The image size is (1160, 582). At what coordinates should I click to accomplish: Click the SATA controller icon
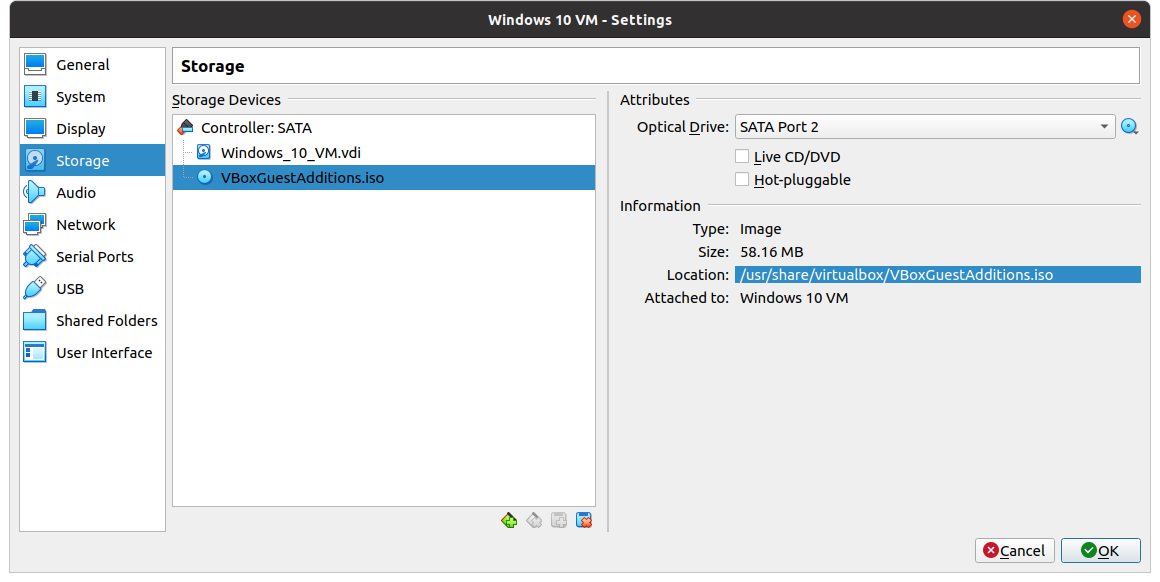point(186,127)
